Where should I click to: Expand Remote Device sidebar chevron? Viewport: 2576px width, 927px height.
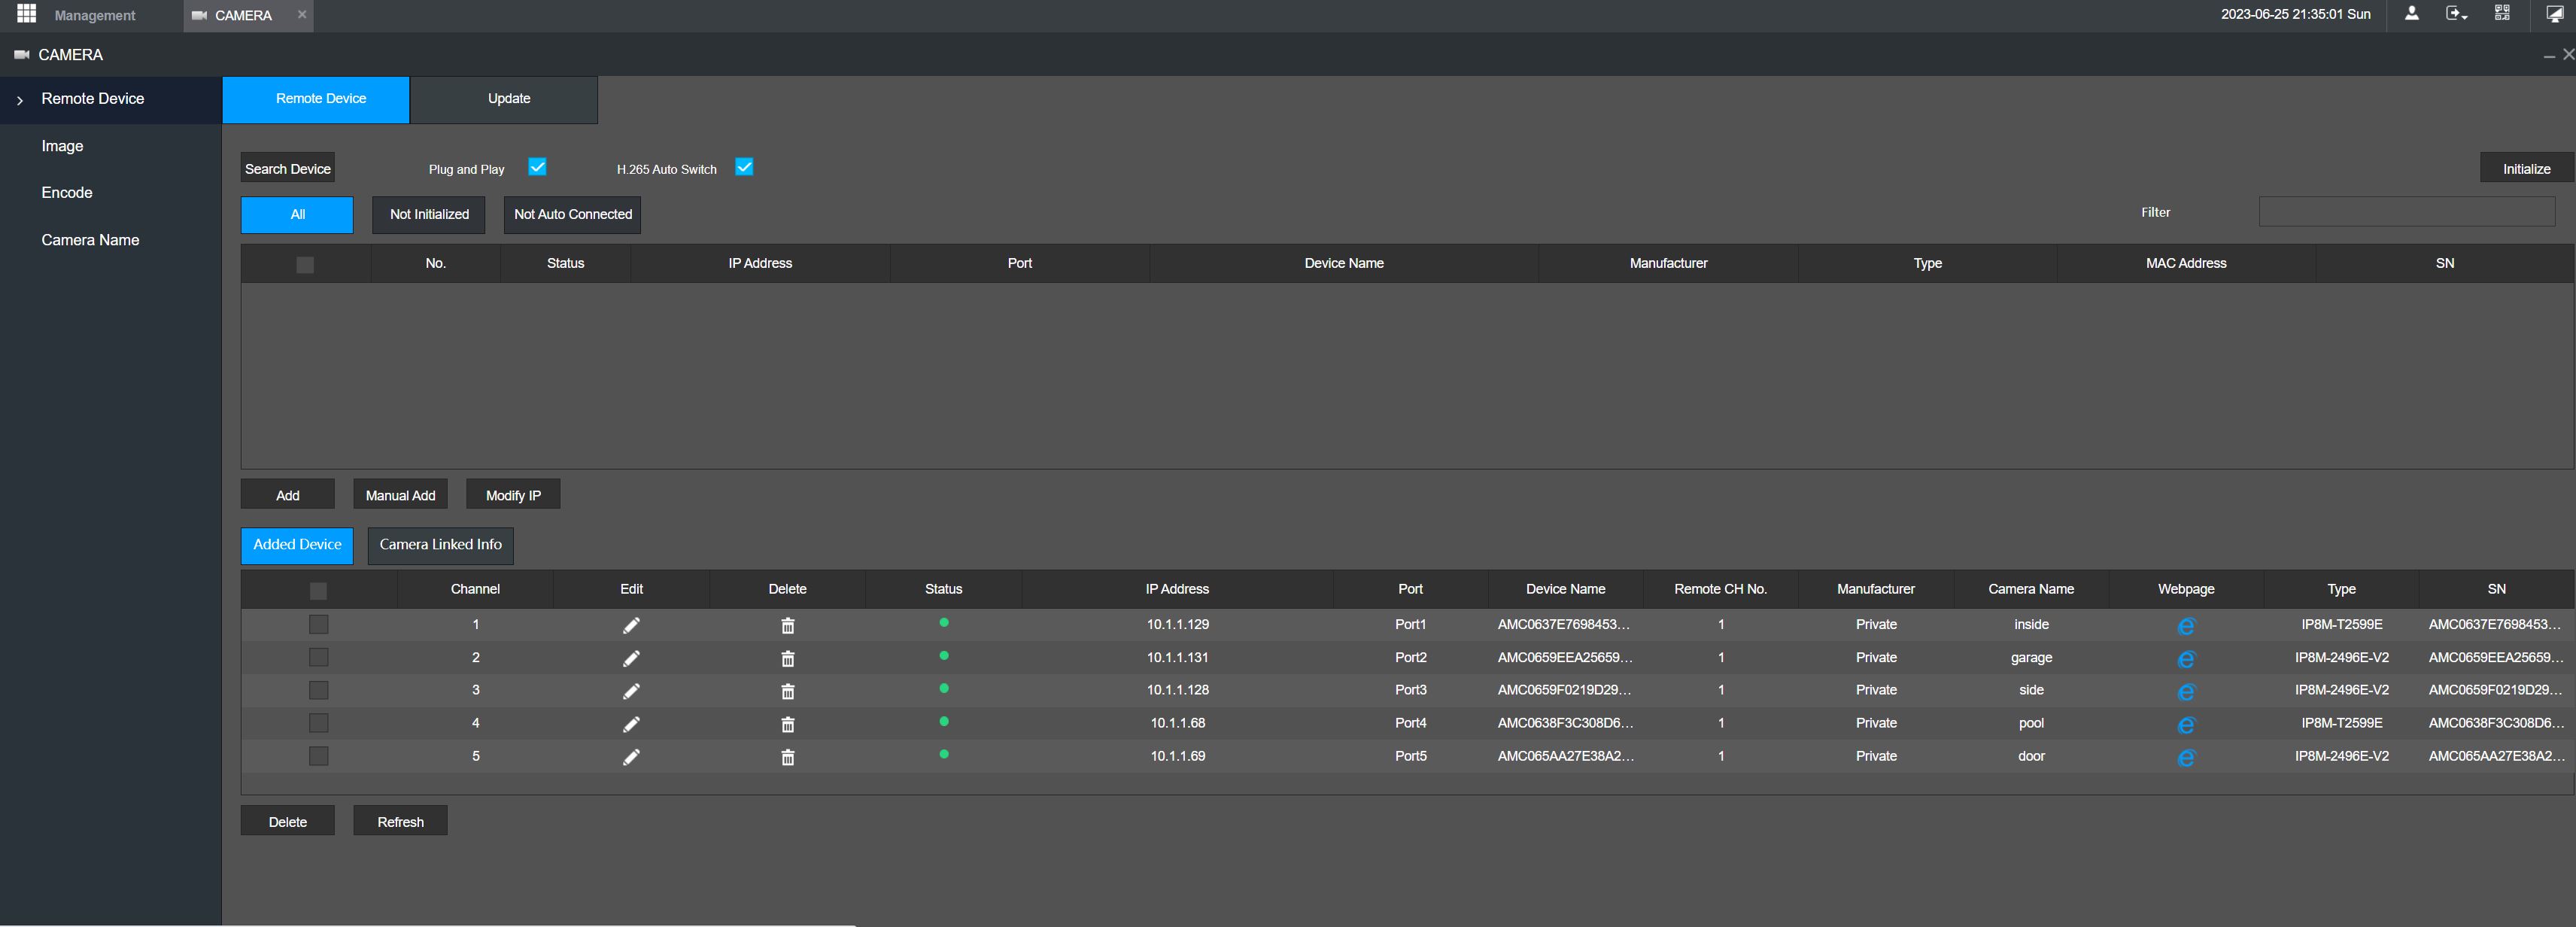[20, 100]
